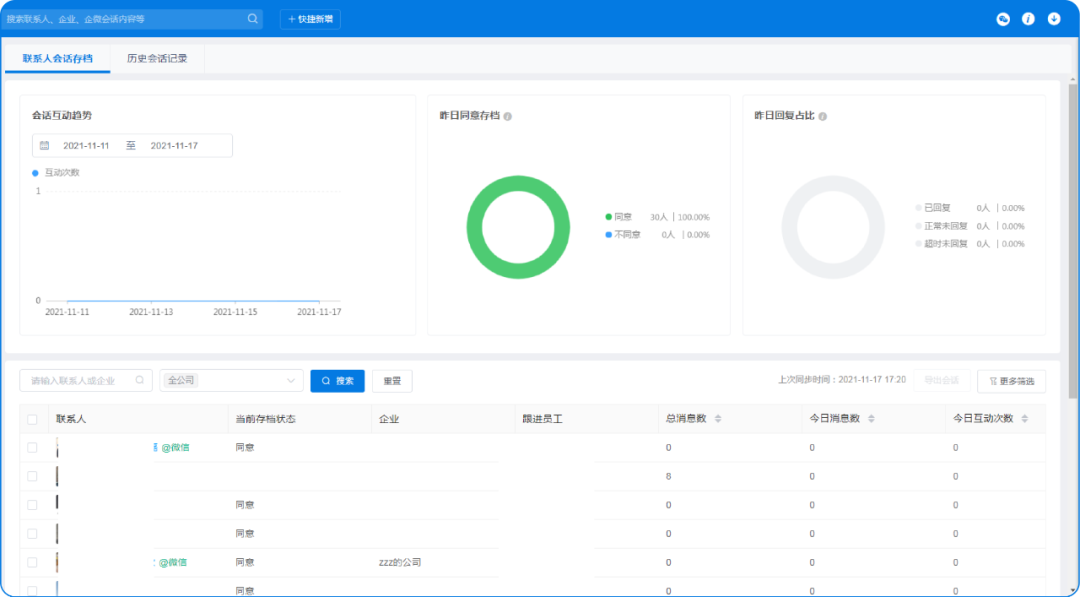
Task: Open the 全公司 department dropdown
Action: tap(231, 380)
